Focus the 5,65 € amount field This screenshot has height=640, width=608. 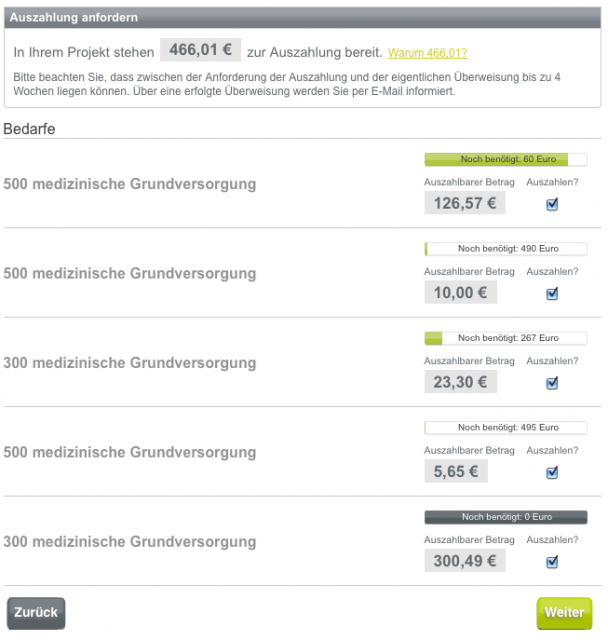pos(465,472)
